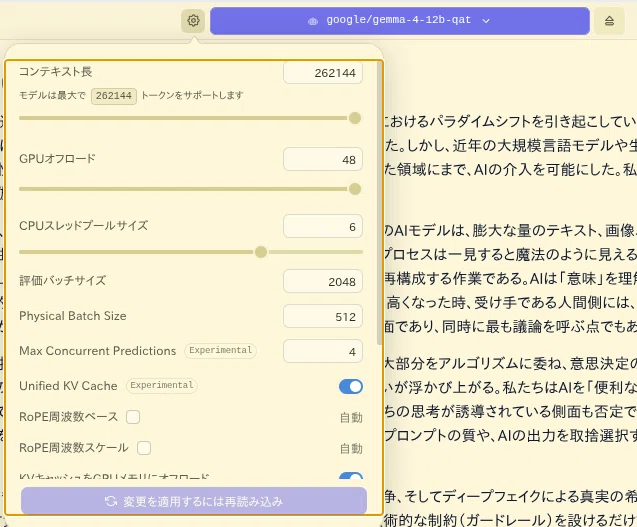
Task: Click the brain icon next to the model name
Action: [x=313, y=21]
